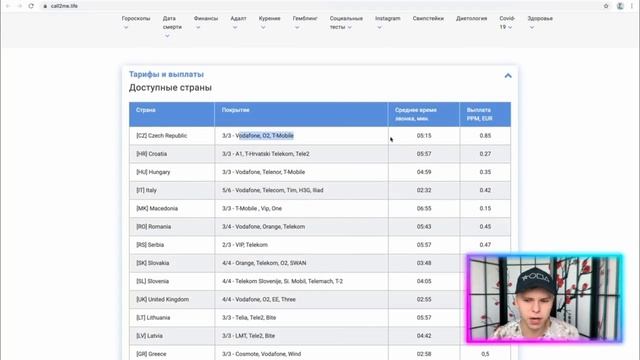Image resolution: width=640 pixels, height=360 pixels.
Task: Select the [CZ] Czech Republic cell
Action: (x=172, y=136)
